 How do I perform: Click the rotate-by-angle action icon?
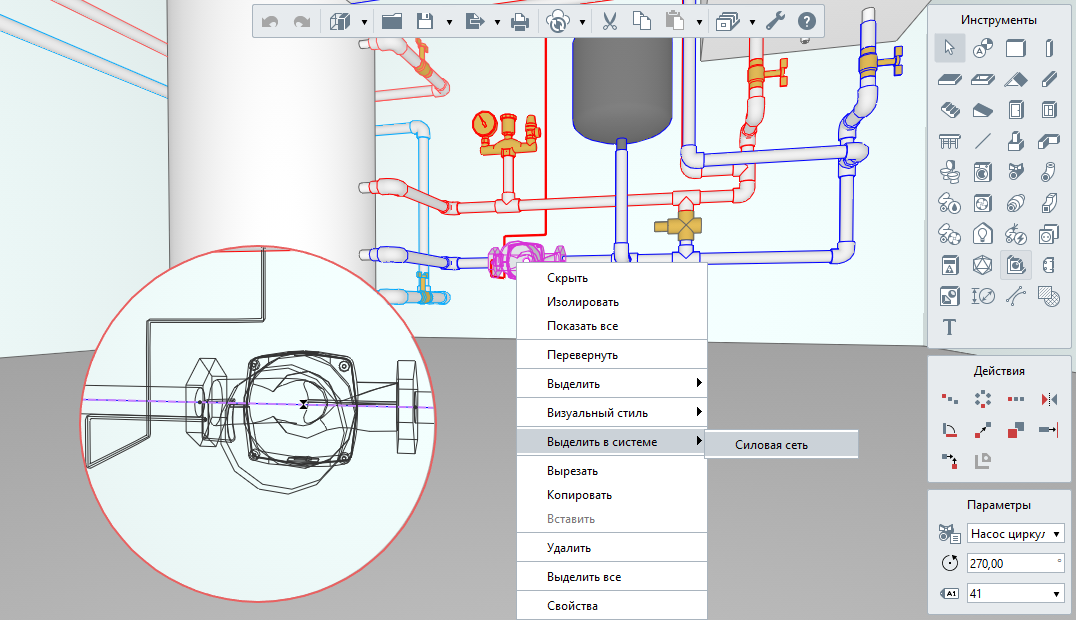point(949,430)
